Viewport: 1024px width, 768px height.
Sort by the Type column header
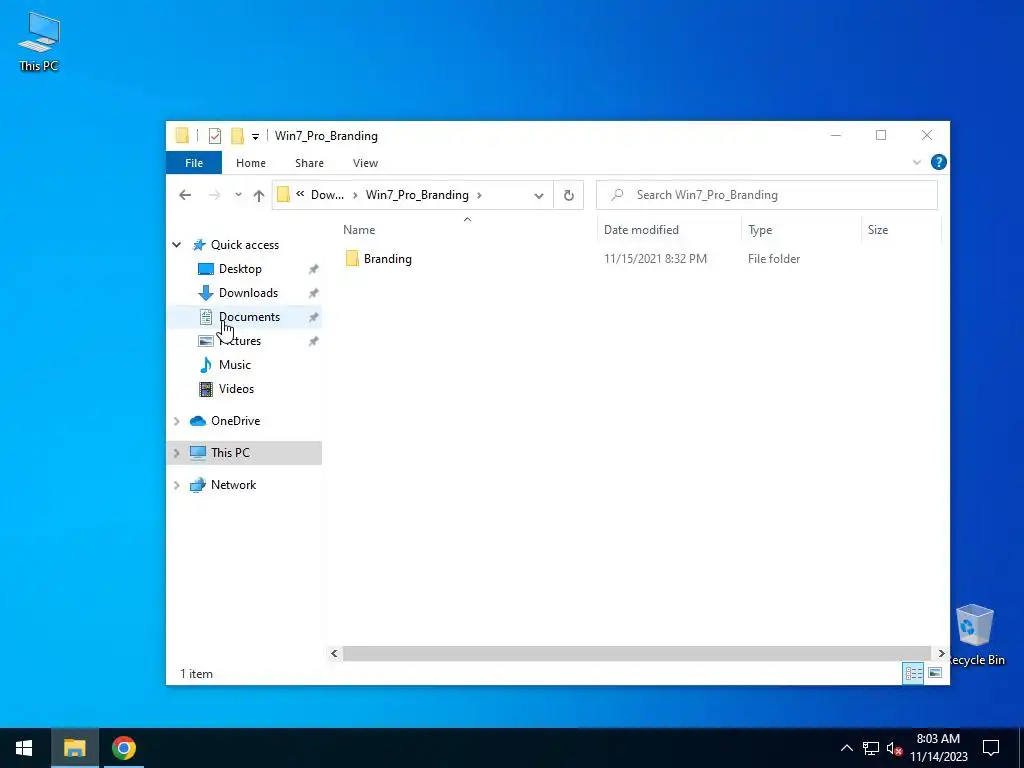[760, 230]
